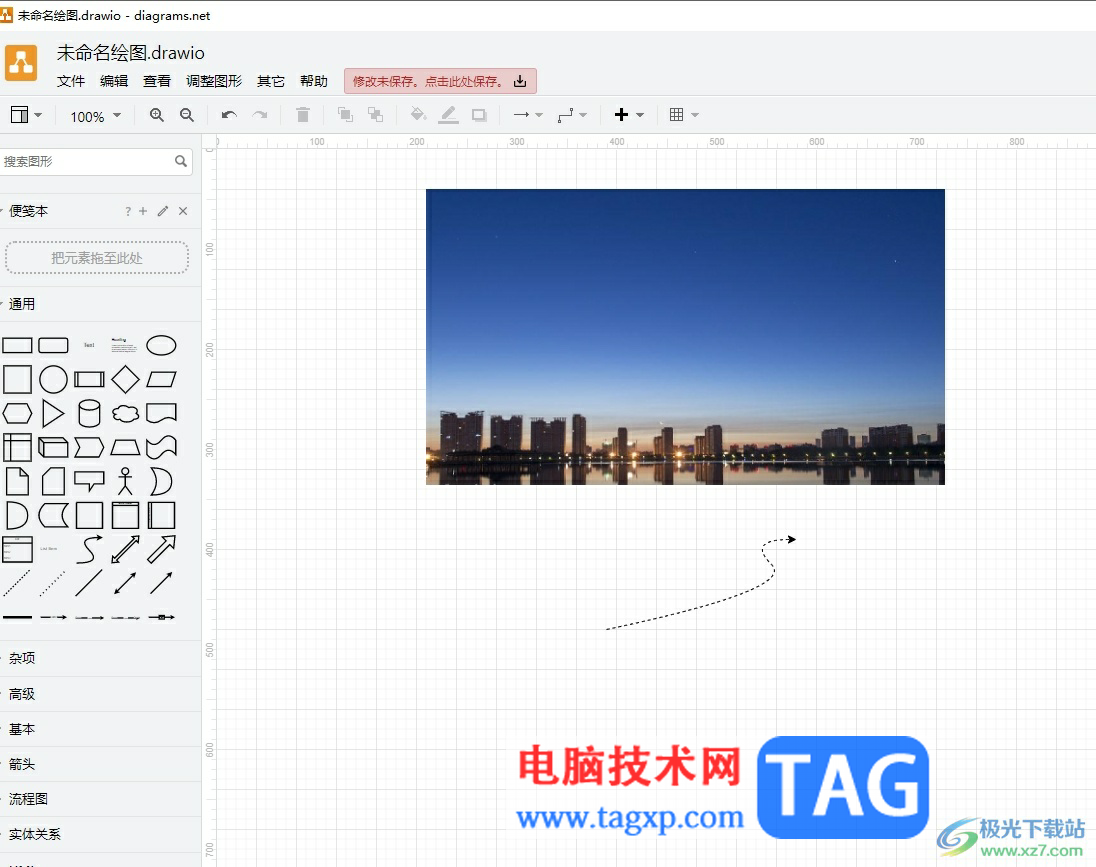1096x867 pixels.
Task: Close the 便笺本 scratchpad section
Action: (x=183, y=211)
